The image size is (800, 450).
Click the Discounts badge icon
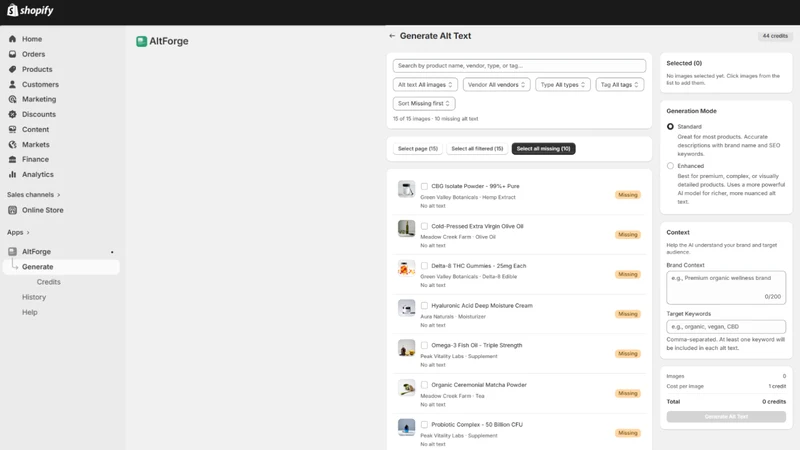coord(12,114)
